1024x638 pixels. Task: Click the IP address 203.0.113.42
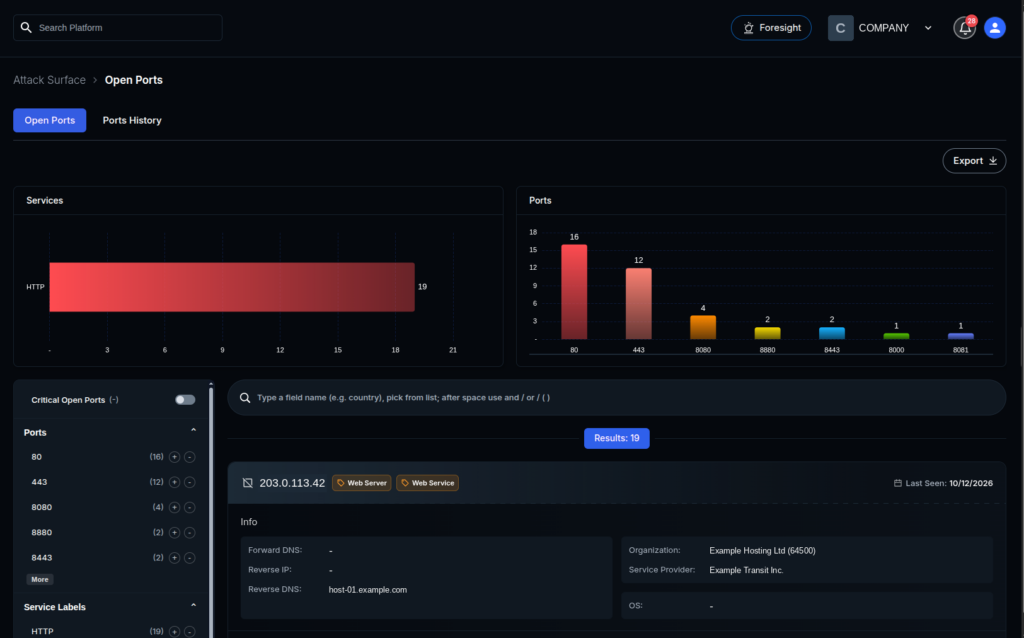click(x=292, y=483)
